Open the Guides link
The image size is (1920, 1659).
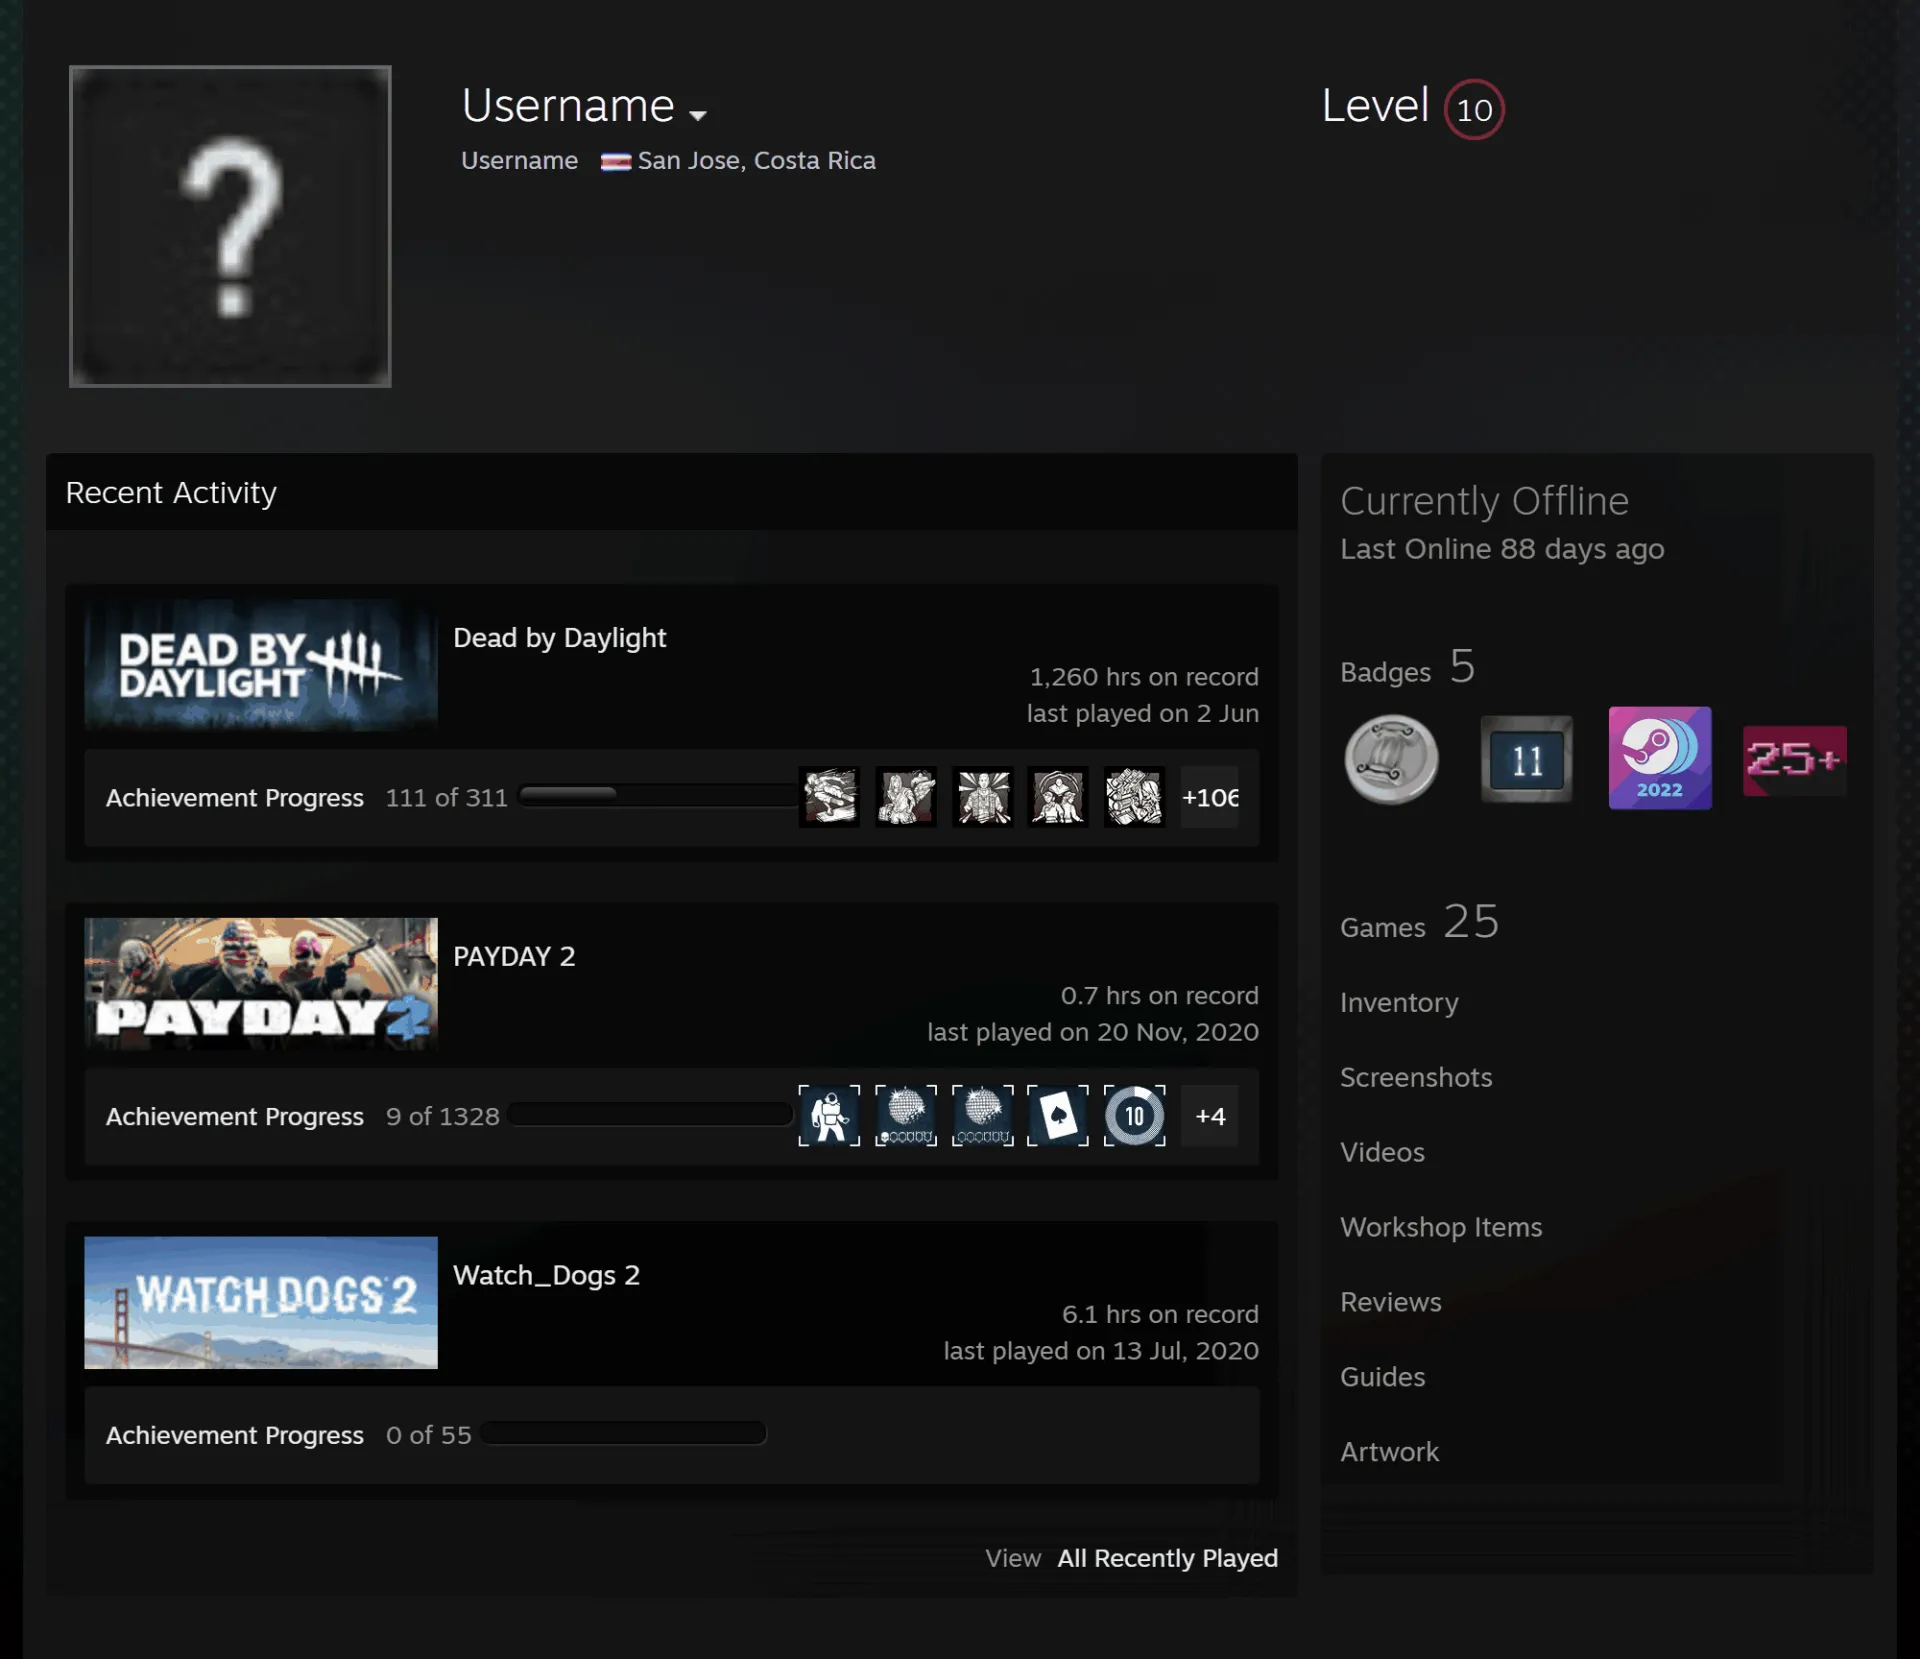tap(1382, 1377)
